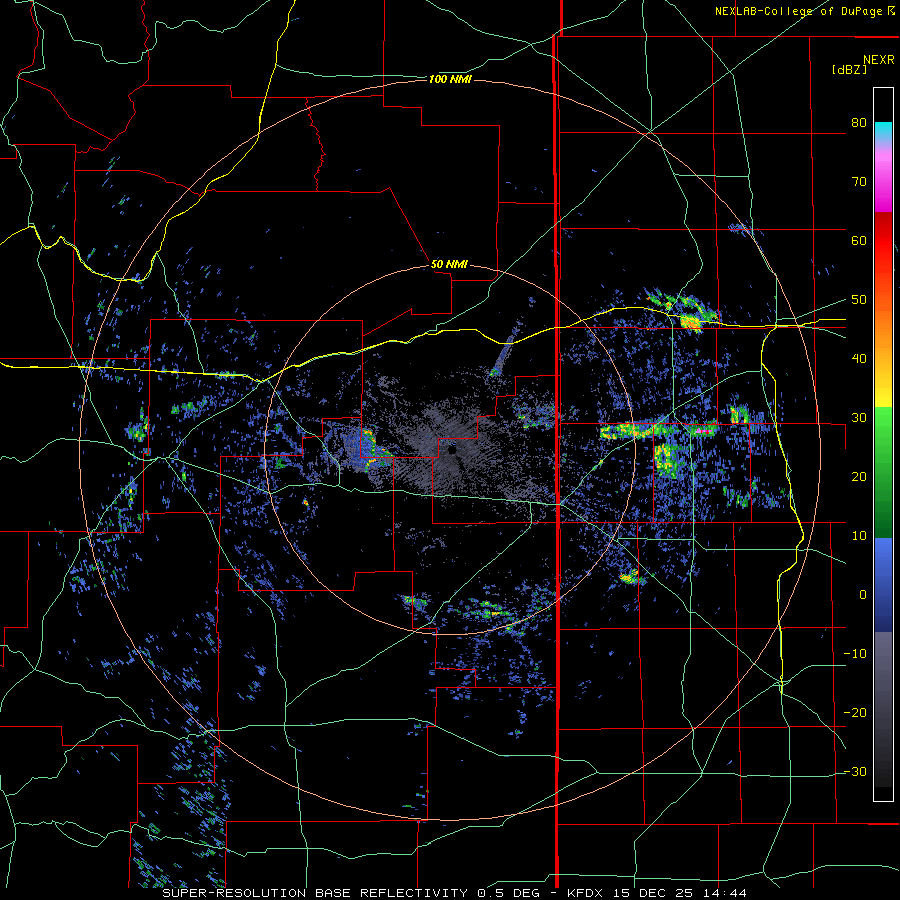Viewport: 900px width, 900px height.
Task: Click the 0 value on dBZ scale
Action: coord(863,595)
